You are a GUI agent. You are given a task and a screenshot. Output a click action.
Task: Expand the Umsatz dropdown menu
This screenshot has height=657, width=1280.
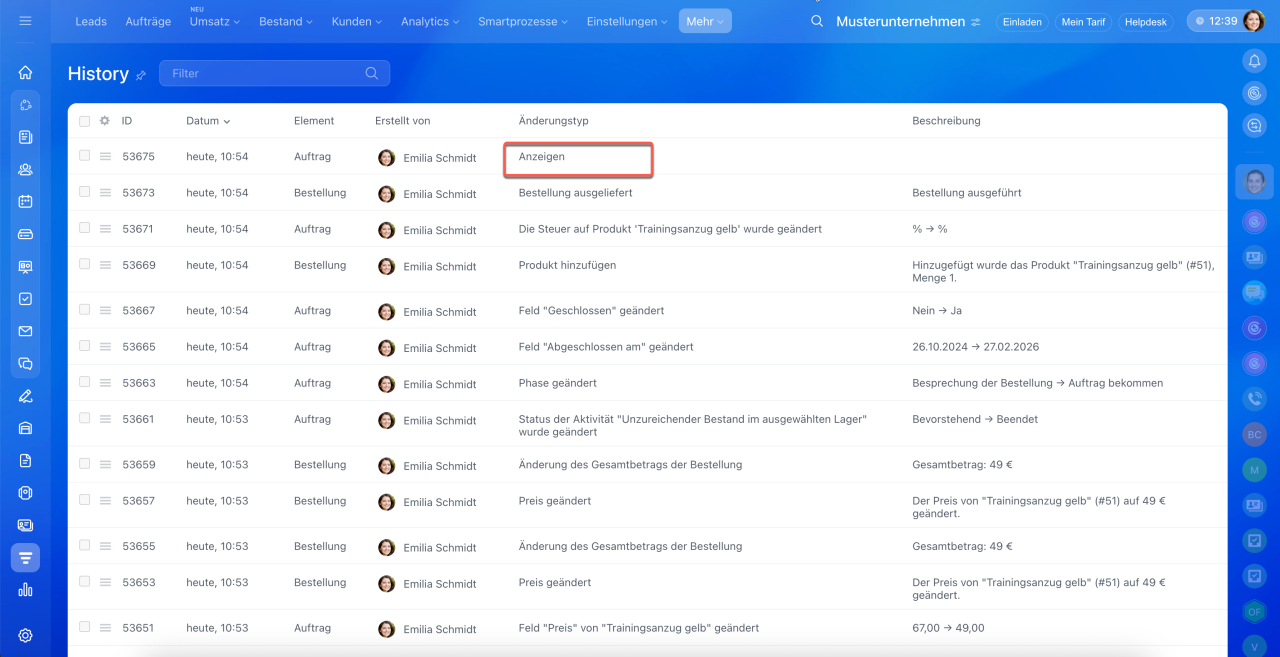[215, 22]
